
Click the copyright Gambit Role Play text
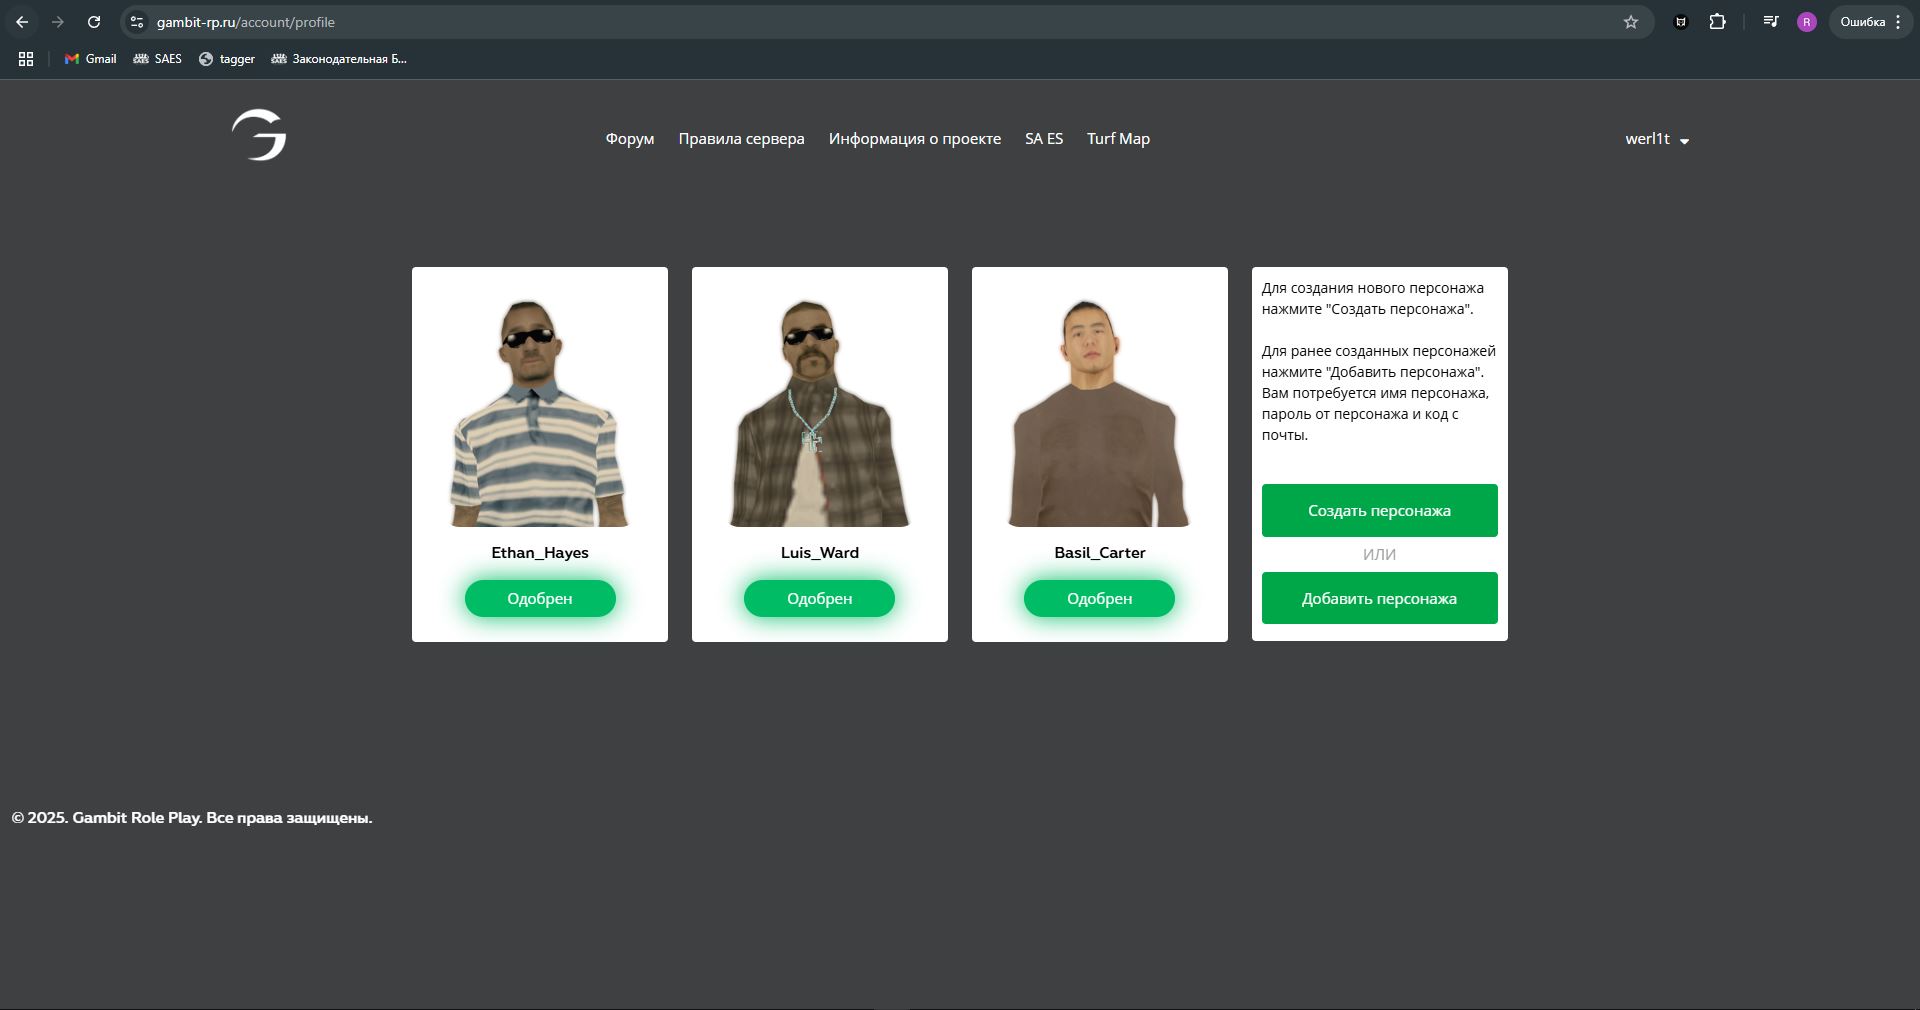click(x=192, y=818)
